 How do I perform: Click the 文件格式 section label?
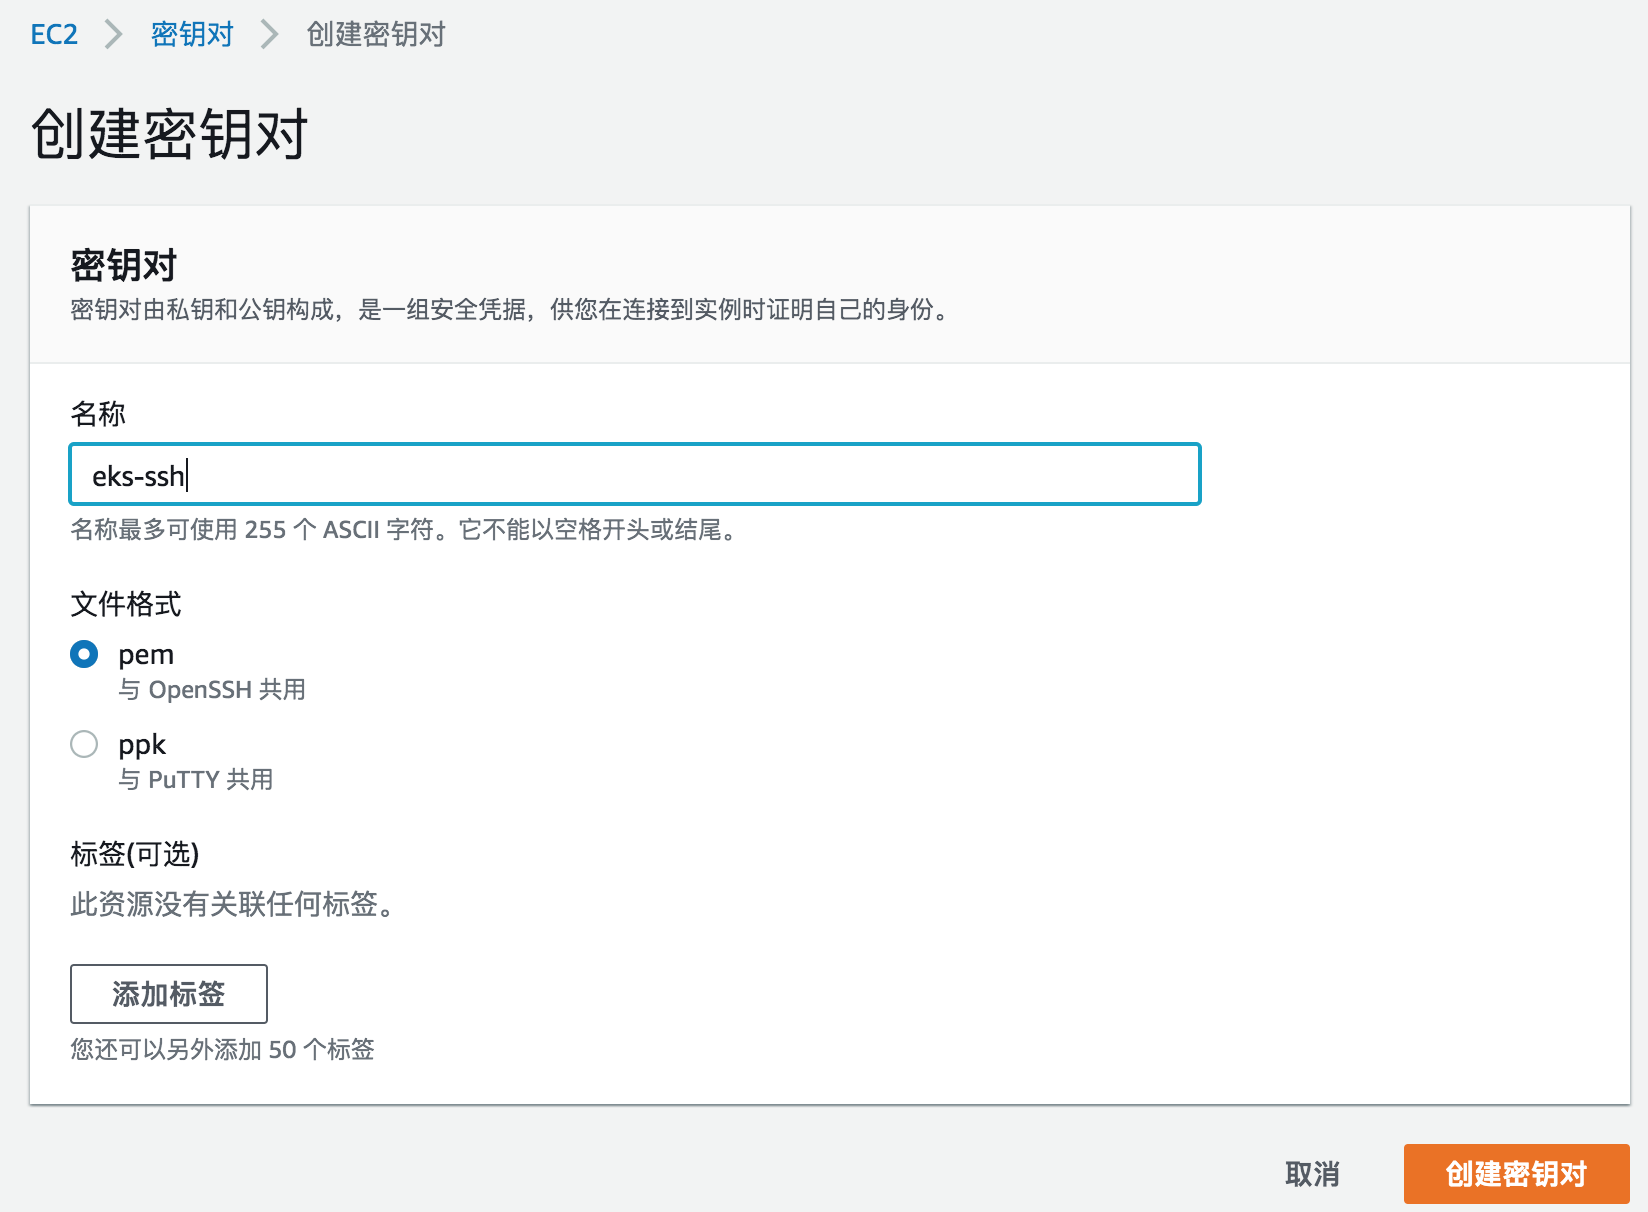pos(124,604)
